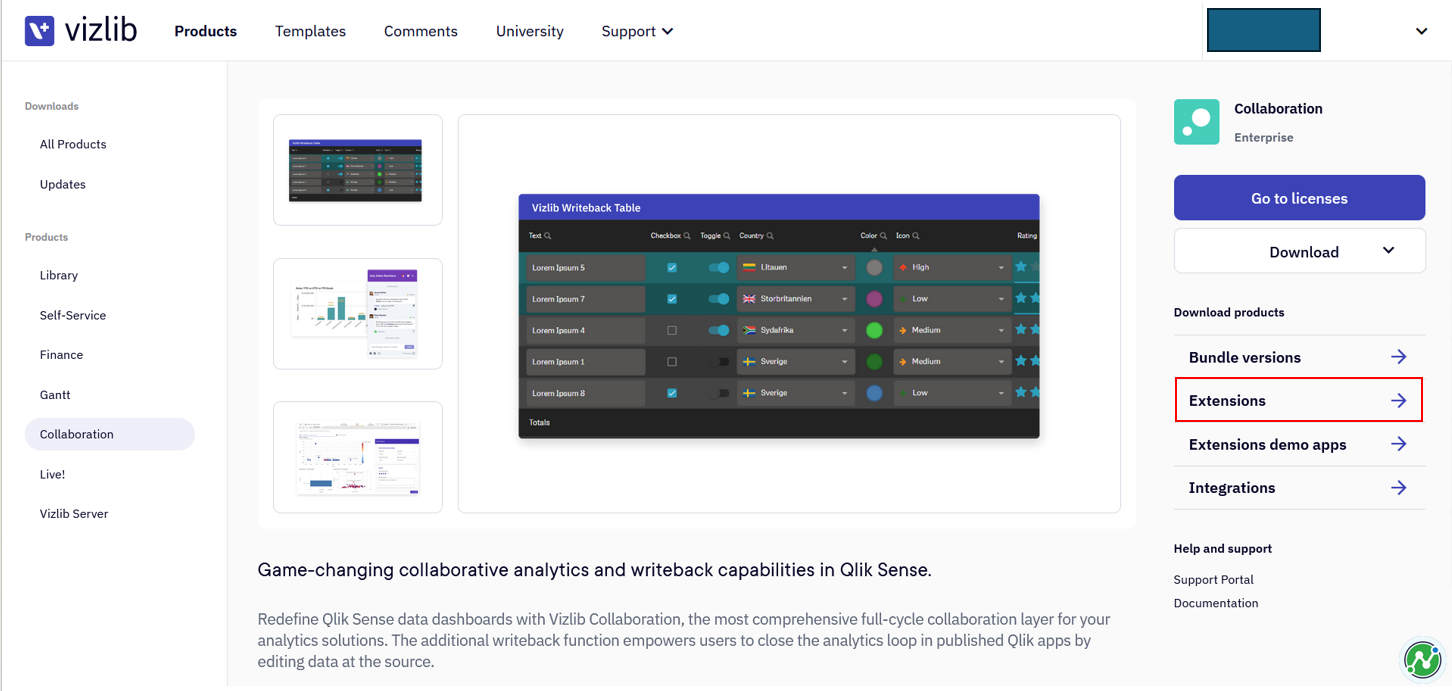1452x691 pixels.
Task: Go to Templates in top navigation
Action: point(310,31)
